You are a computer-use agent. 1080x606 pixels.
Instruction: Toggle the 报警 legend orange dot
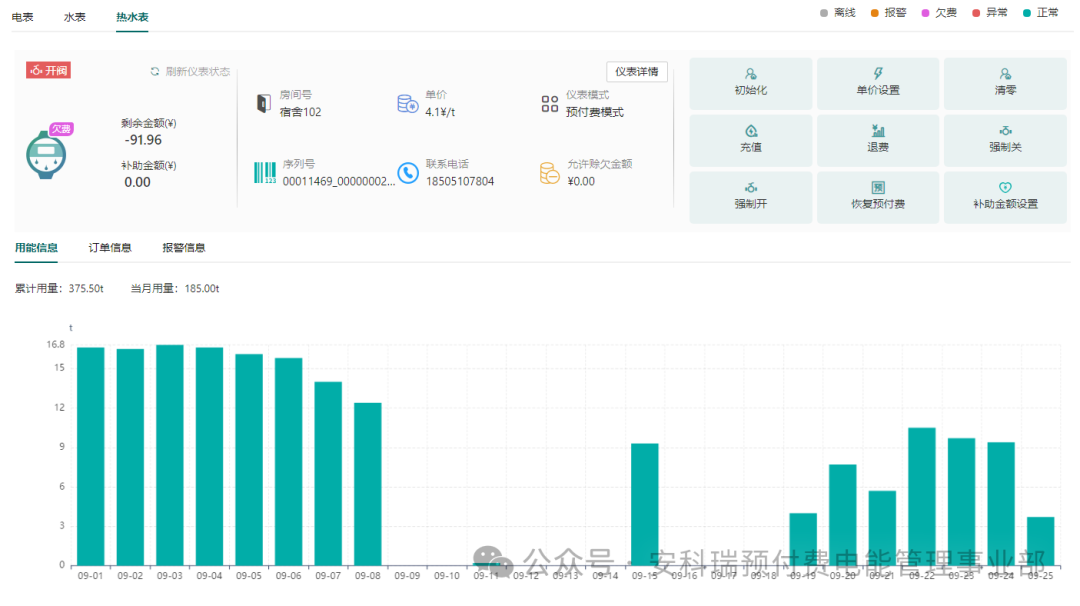tap(875, 13)
